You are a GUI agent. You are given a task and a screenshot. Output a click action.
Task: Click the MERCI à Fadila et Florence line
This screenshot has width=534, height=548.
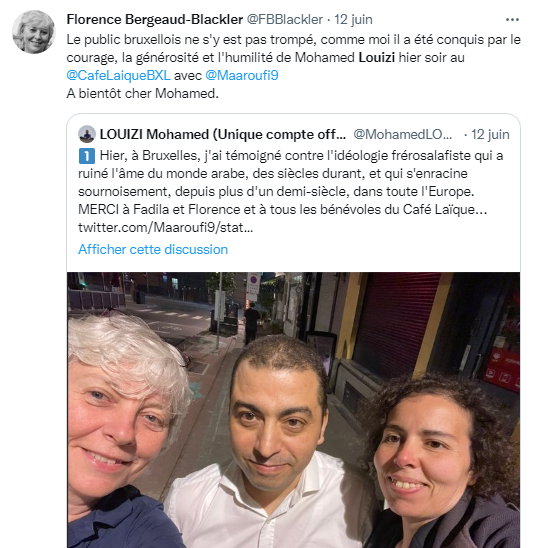[x=282, y=209]
